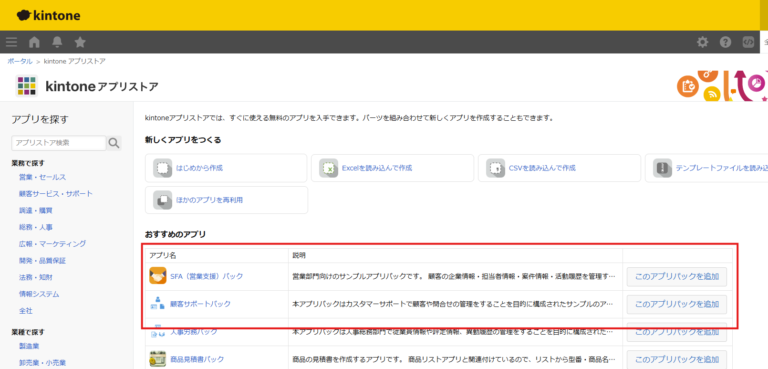Screen dimensions: 768x369
Task: Open the settings gear icon
Action: 702,42
